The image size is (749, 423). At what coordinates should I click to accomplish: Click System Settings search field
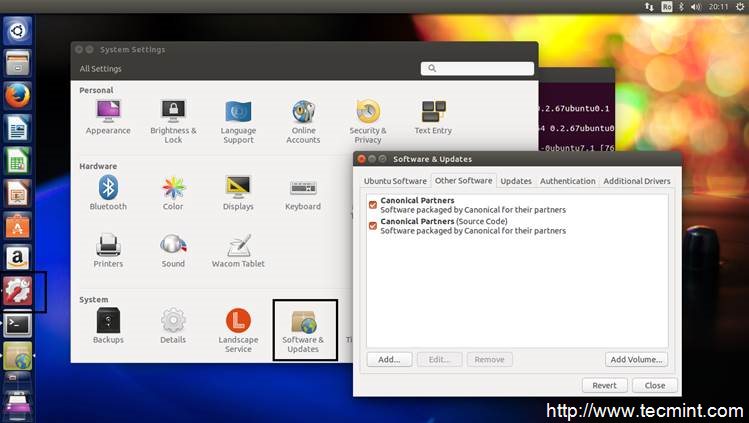click(x=477, y=68)
